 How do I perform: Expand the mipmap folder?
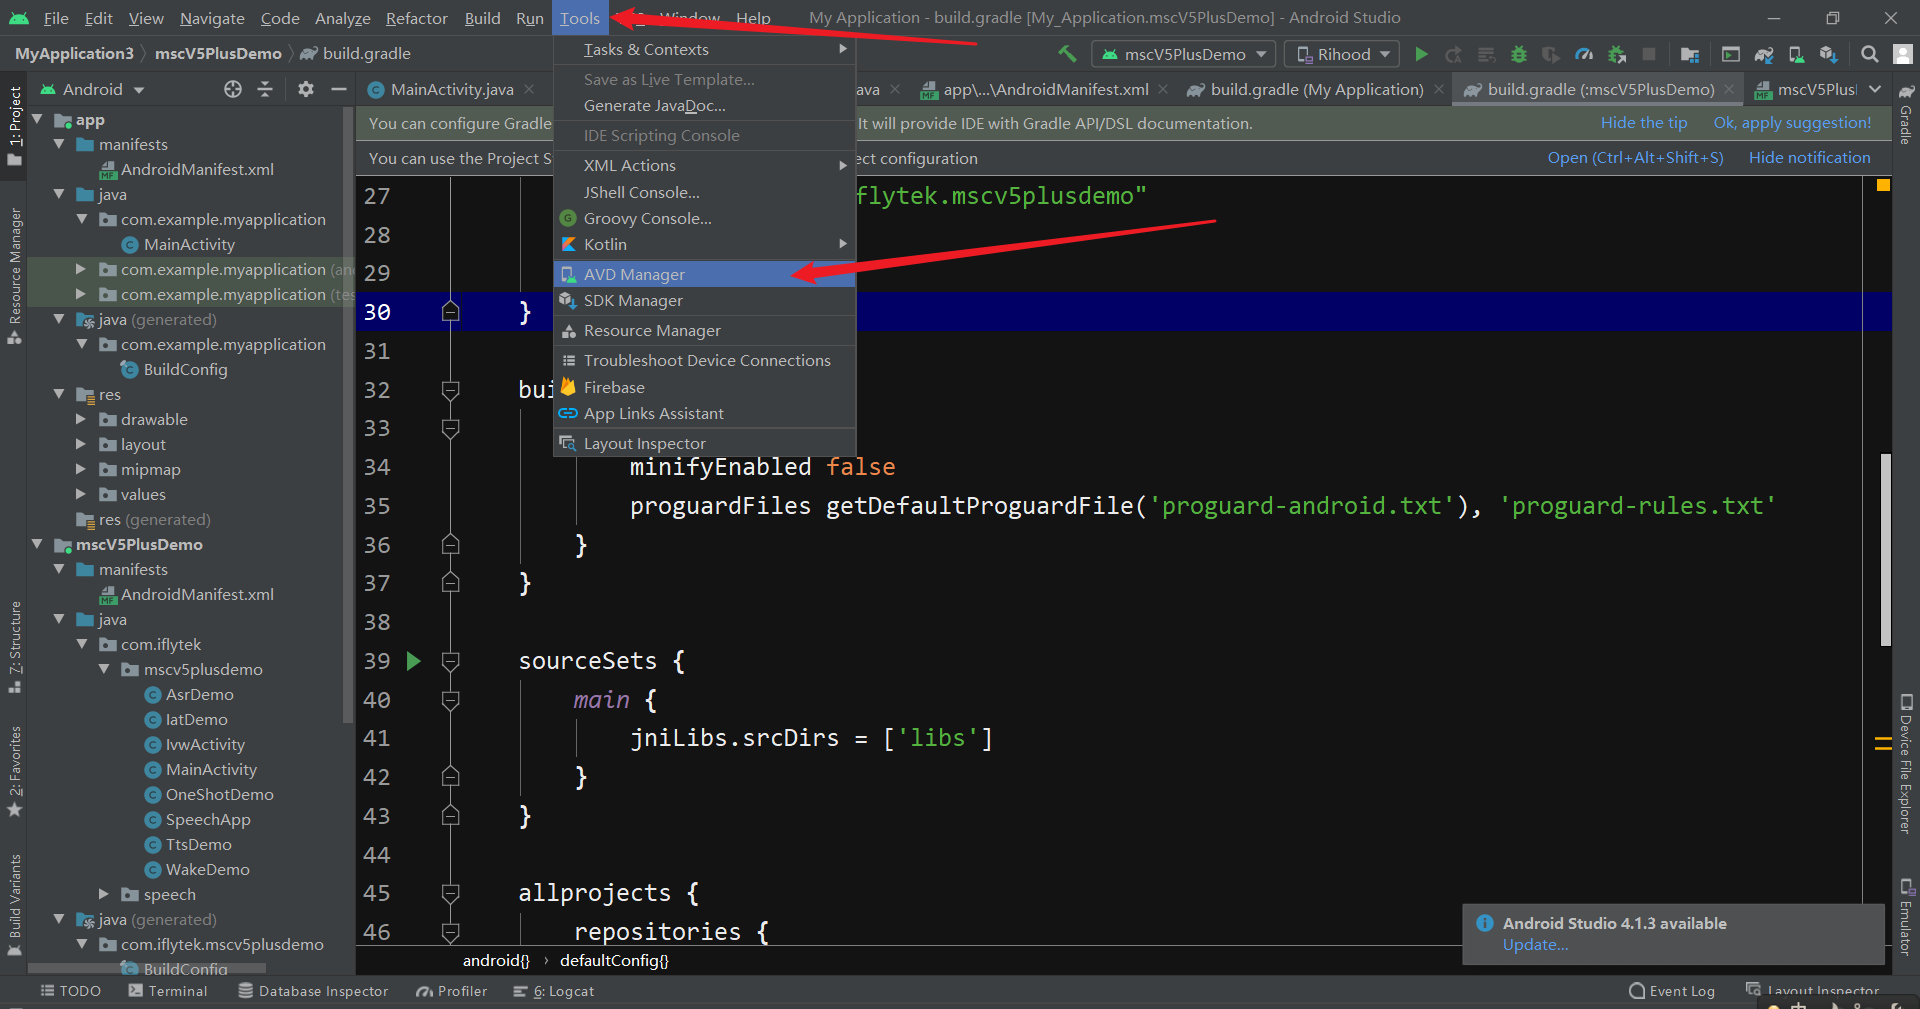[81, 469]
